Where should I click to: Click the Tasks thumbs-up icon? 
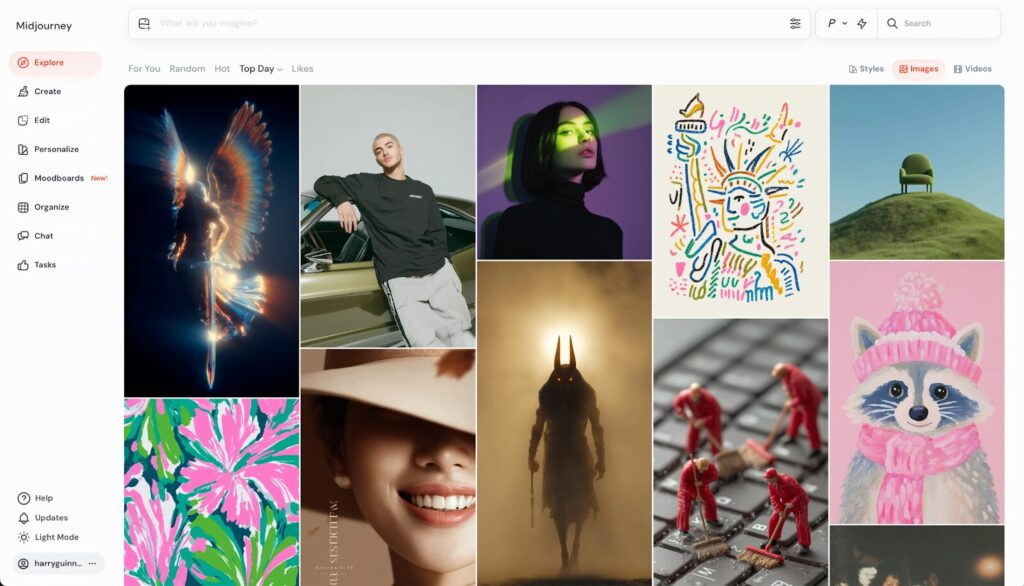[x=23, y=265]
